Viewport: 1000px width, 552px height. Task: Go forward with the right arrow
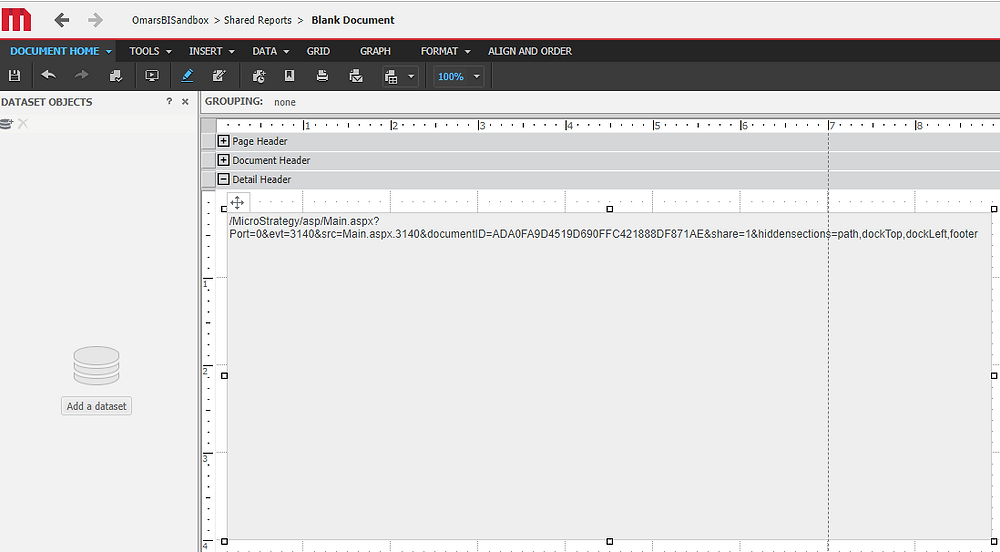coord(96,20)
